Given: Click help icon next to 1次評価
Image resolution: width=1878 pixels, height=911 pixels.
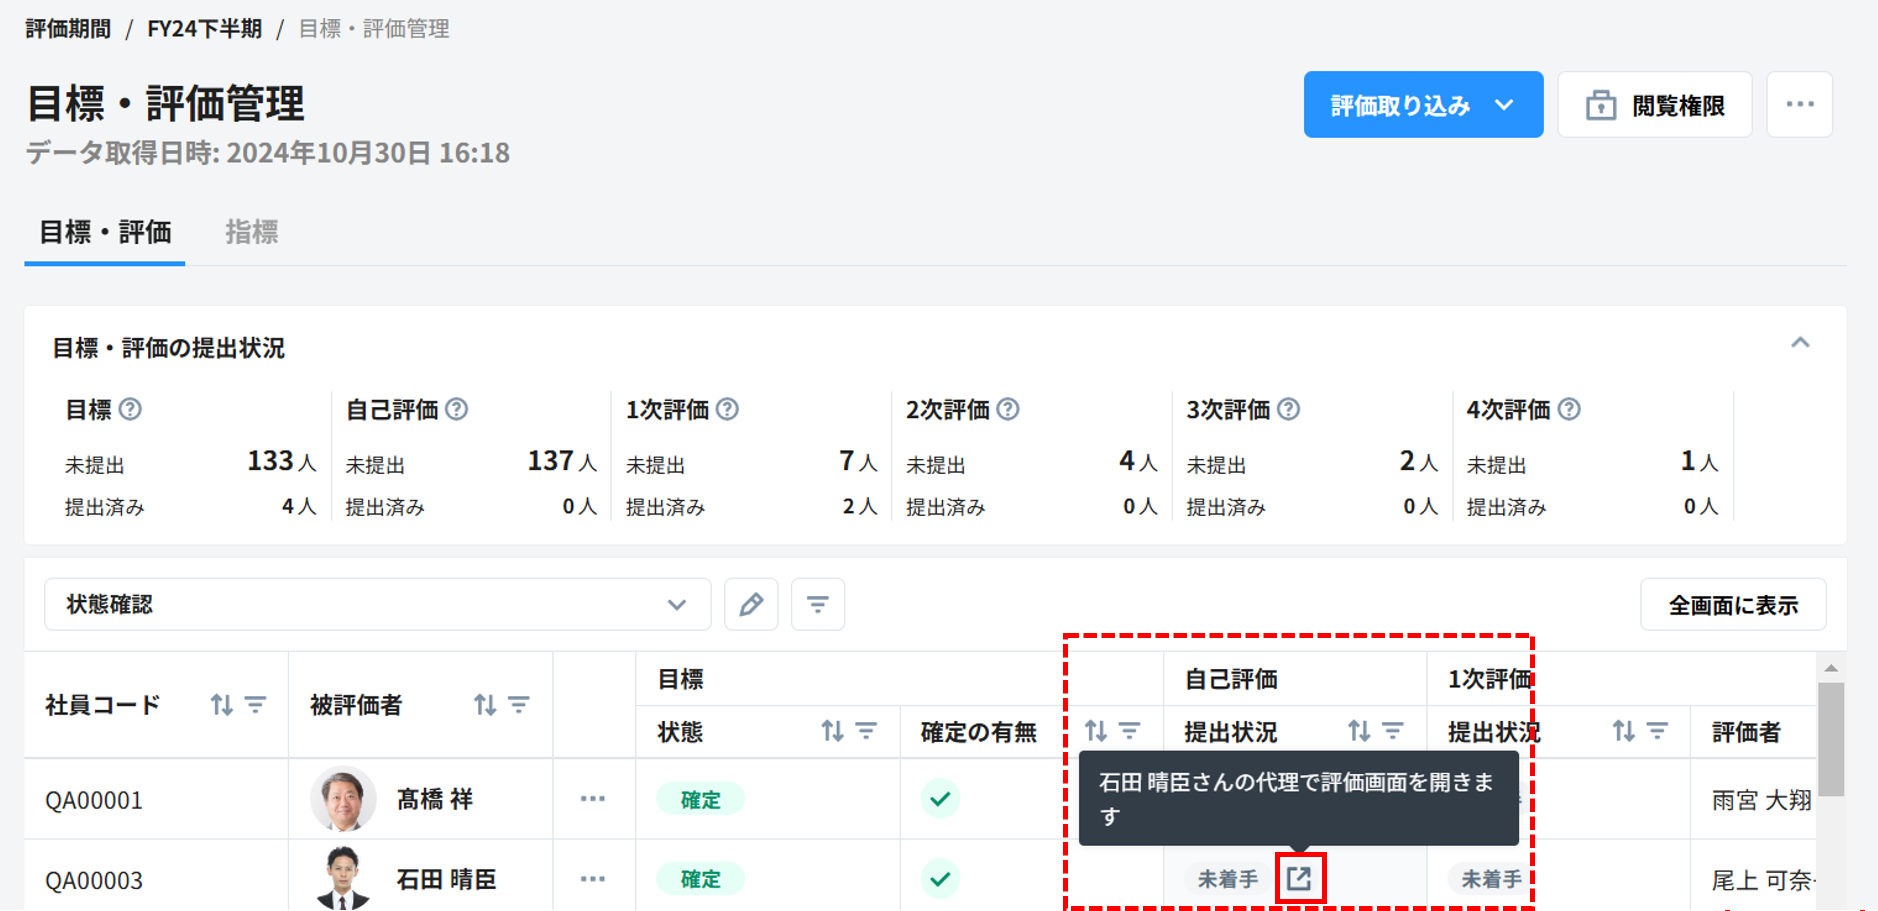Looking at the screenshot, I should (x=728, y=409).
